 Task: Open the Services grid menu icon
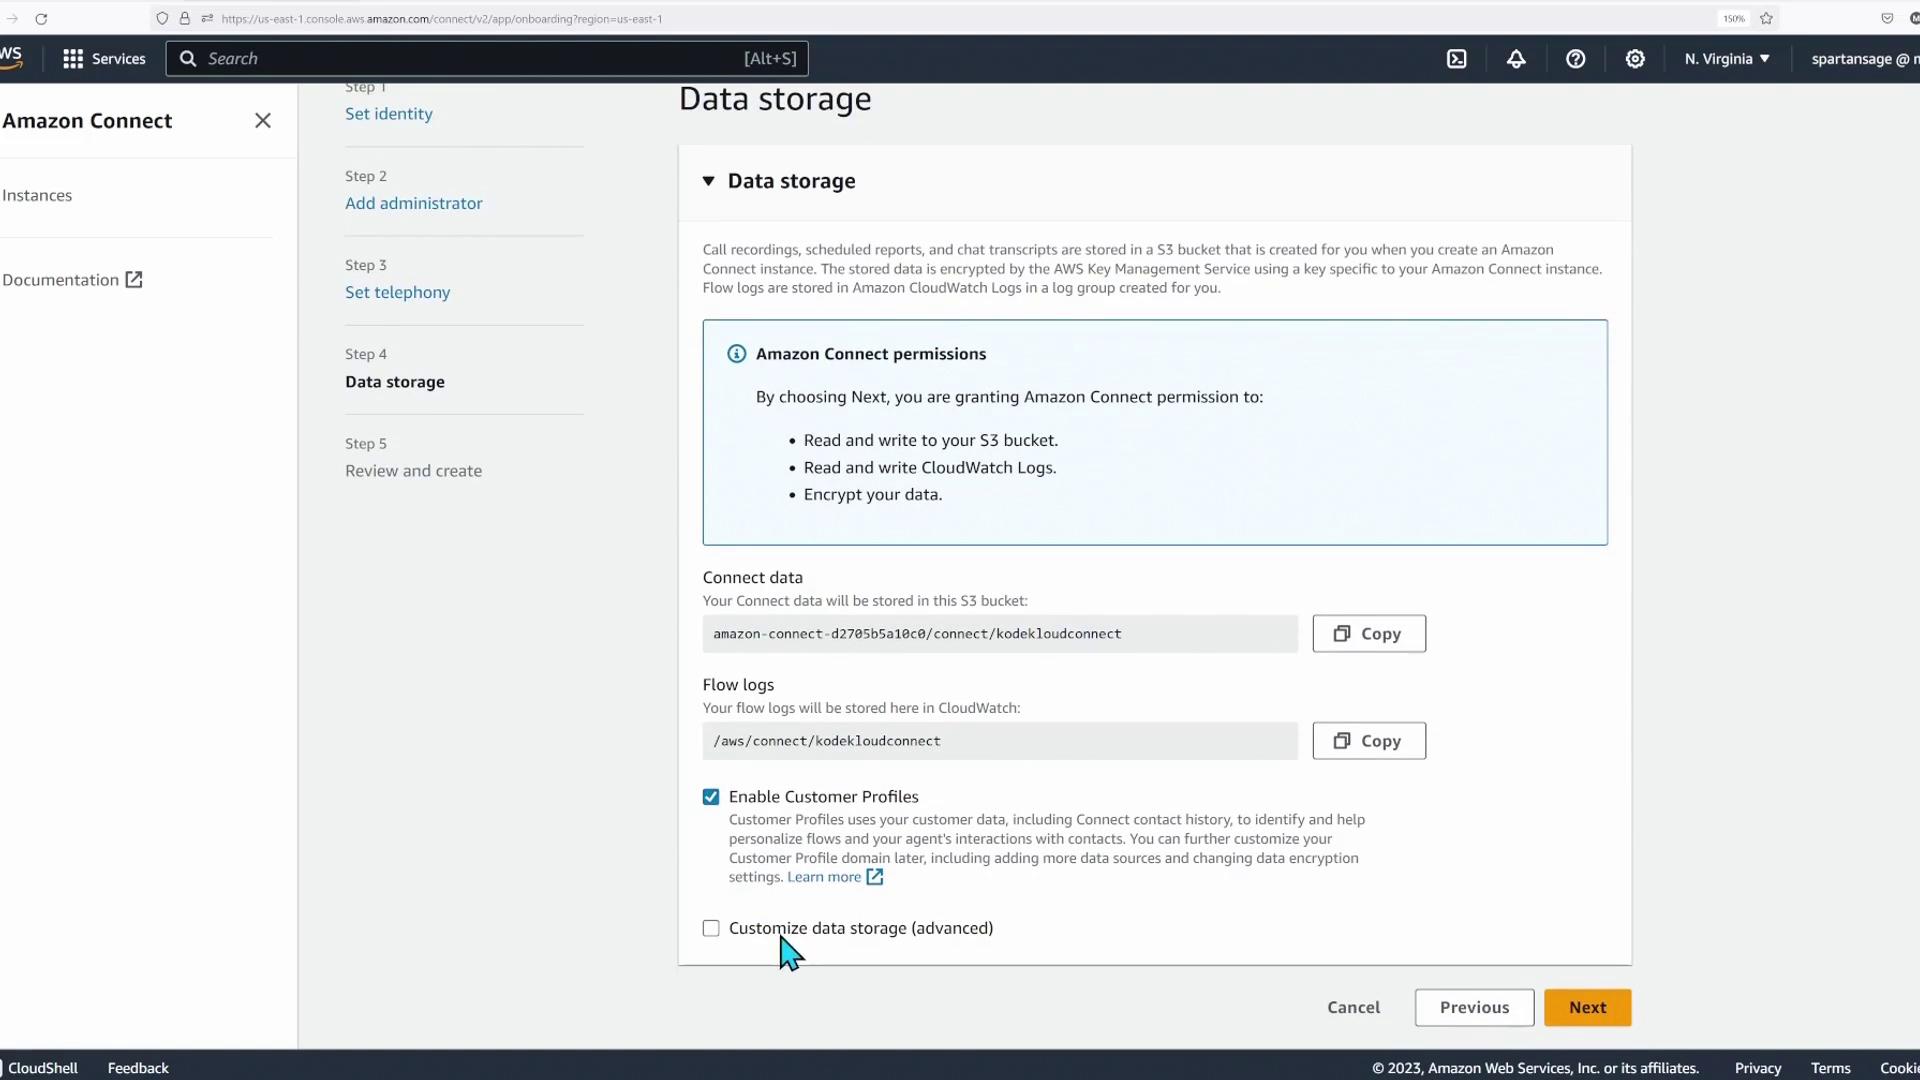click(73, 59)
